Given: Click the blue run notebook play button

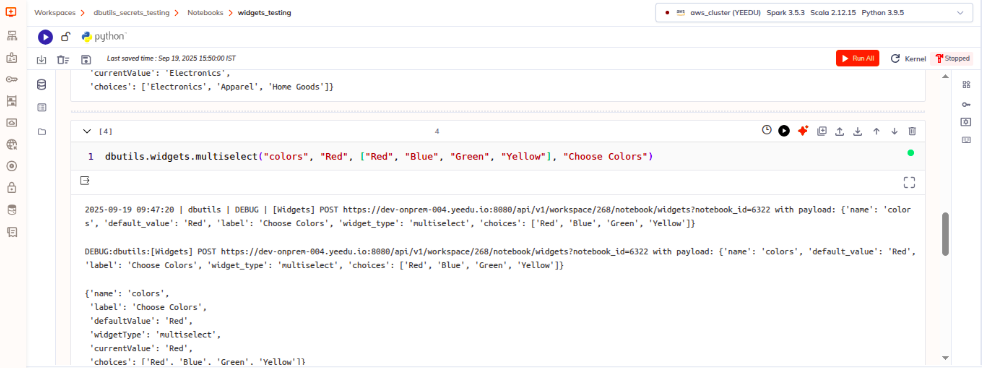Looking at the screenshot, I should pos(45,37).
